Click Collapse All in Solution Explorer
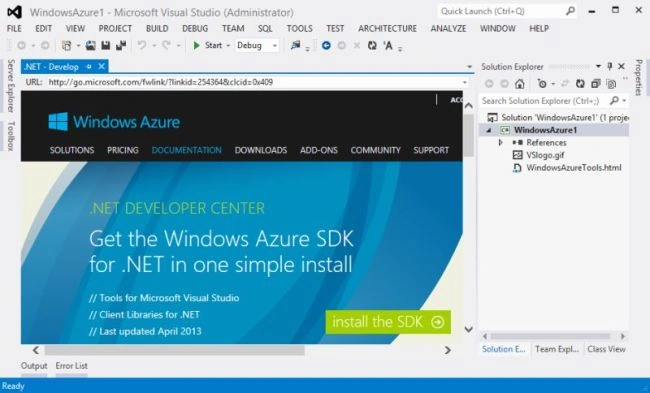Viewport: 650px width, 393px height. [x=596, y=84]
